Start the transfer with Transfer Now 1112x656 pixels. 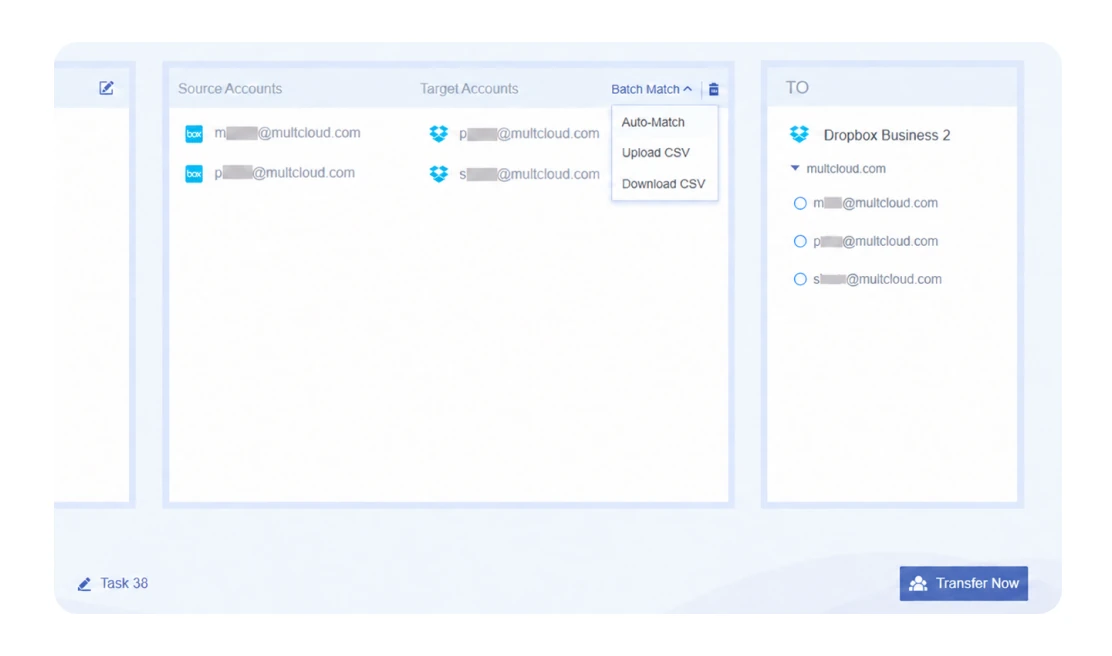pos(963,583)
